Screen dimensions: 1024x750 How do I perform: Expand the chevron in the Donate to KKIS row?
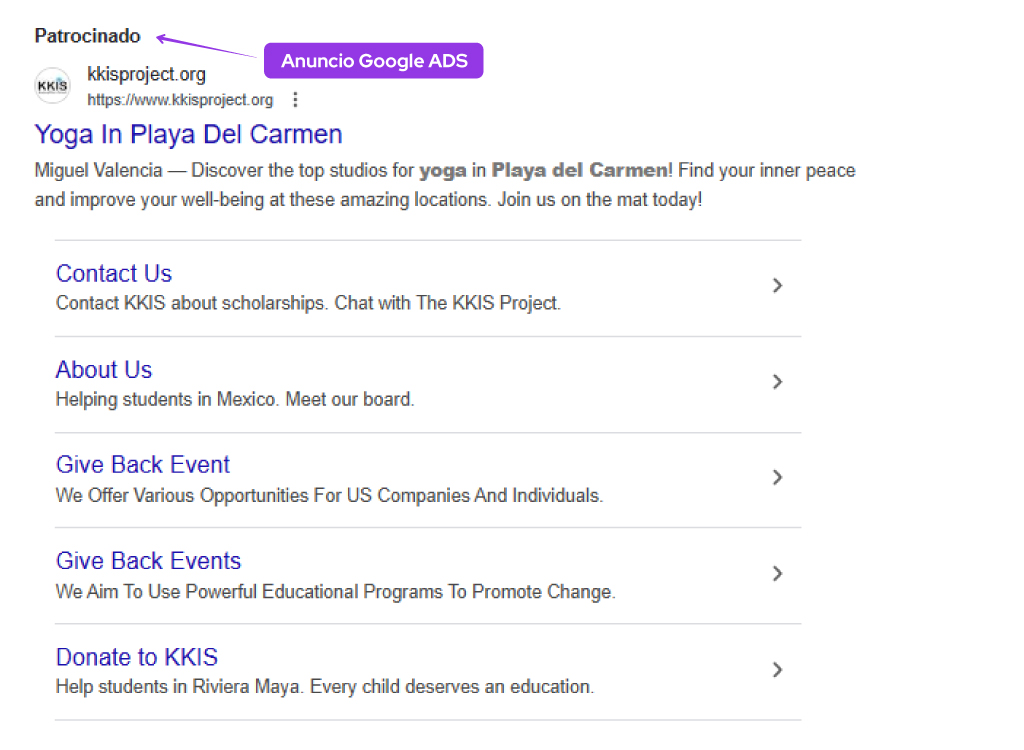coord(777,670)
